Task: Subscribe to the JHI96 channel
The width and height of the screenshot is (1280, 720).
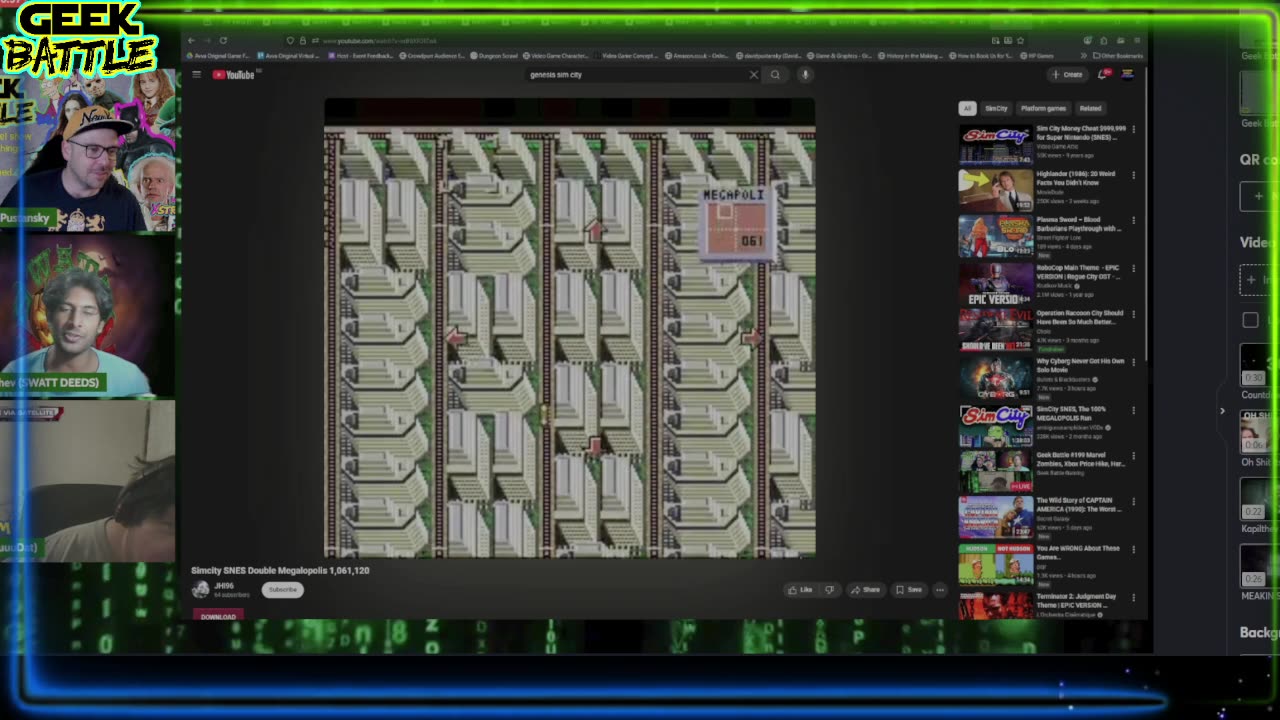Action: 283,590
